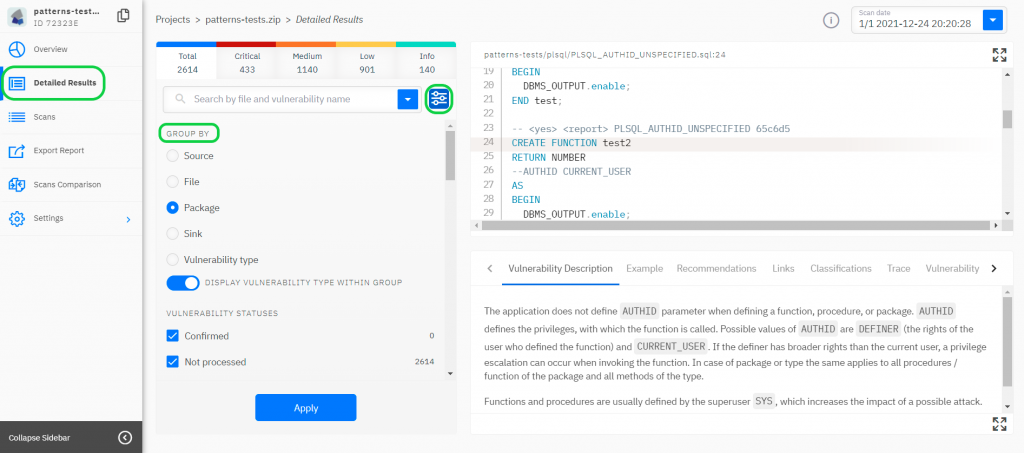Switch to Vulnerability Description tab
Image resolution: width=1024 pixels, height=453 pixels.
[x=560, y=269]
